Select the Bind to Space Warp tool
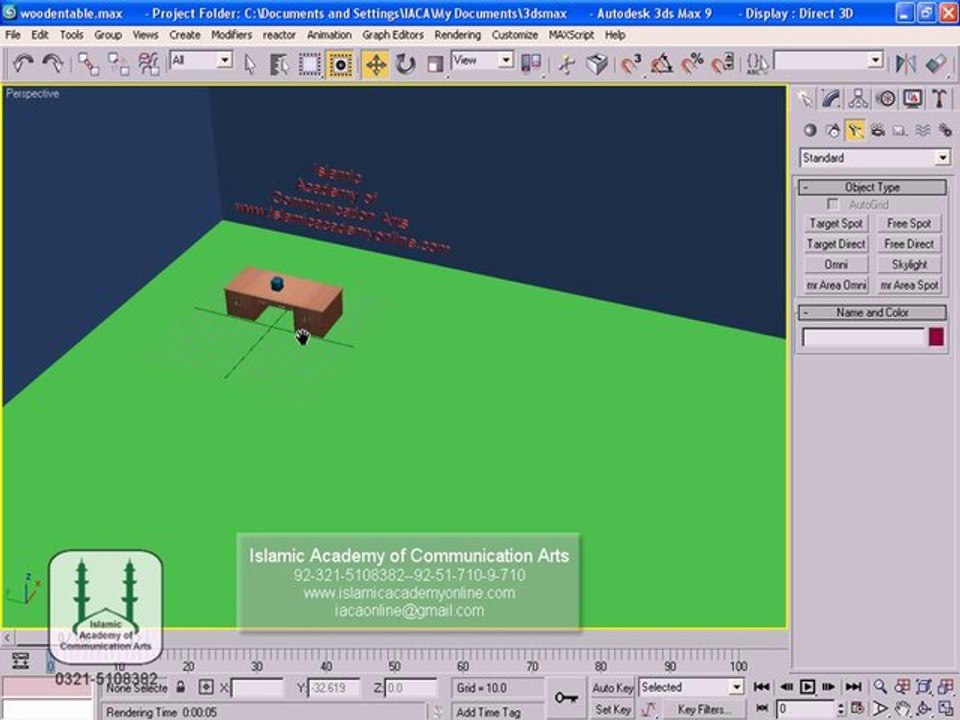Image resolution: width=960 pixels, height=720 pixels. click(x=148, y=64)
